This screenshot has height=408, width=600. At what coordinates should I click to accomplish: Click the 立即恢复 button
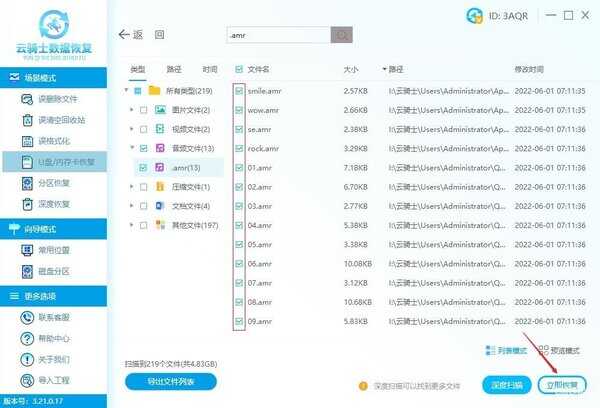pos(562,385)
